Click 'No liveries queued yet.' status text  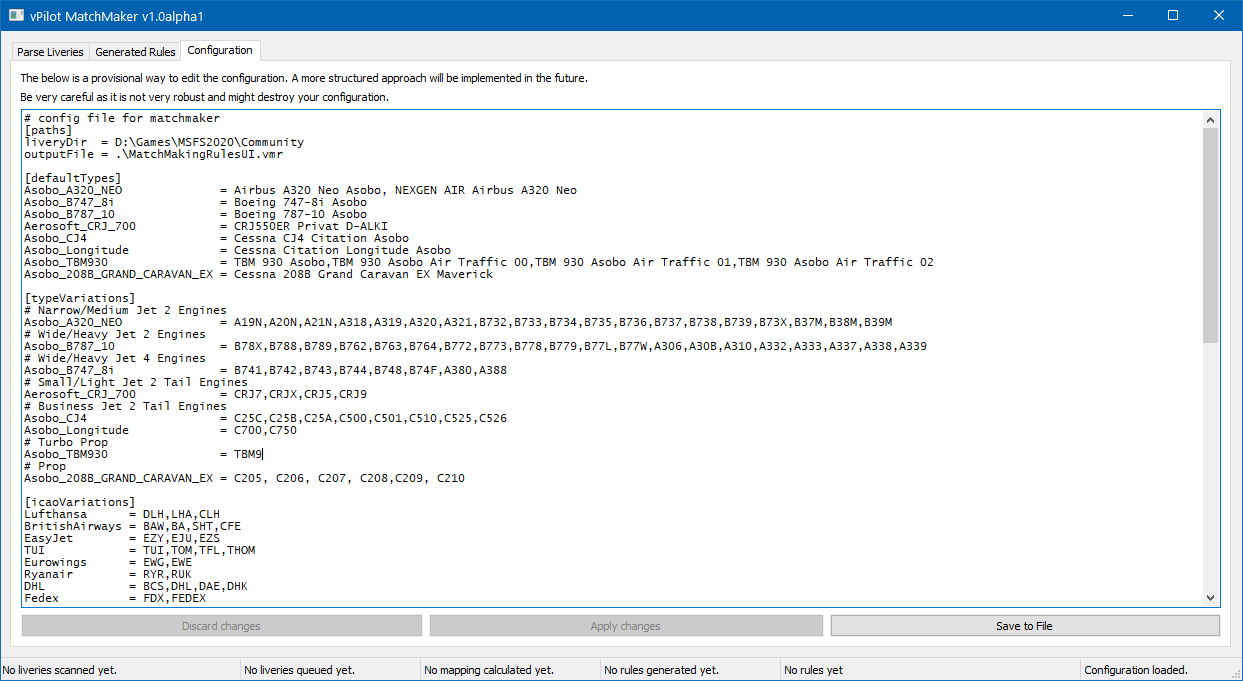300,670
